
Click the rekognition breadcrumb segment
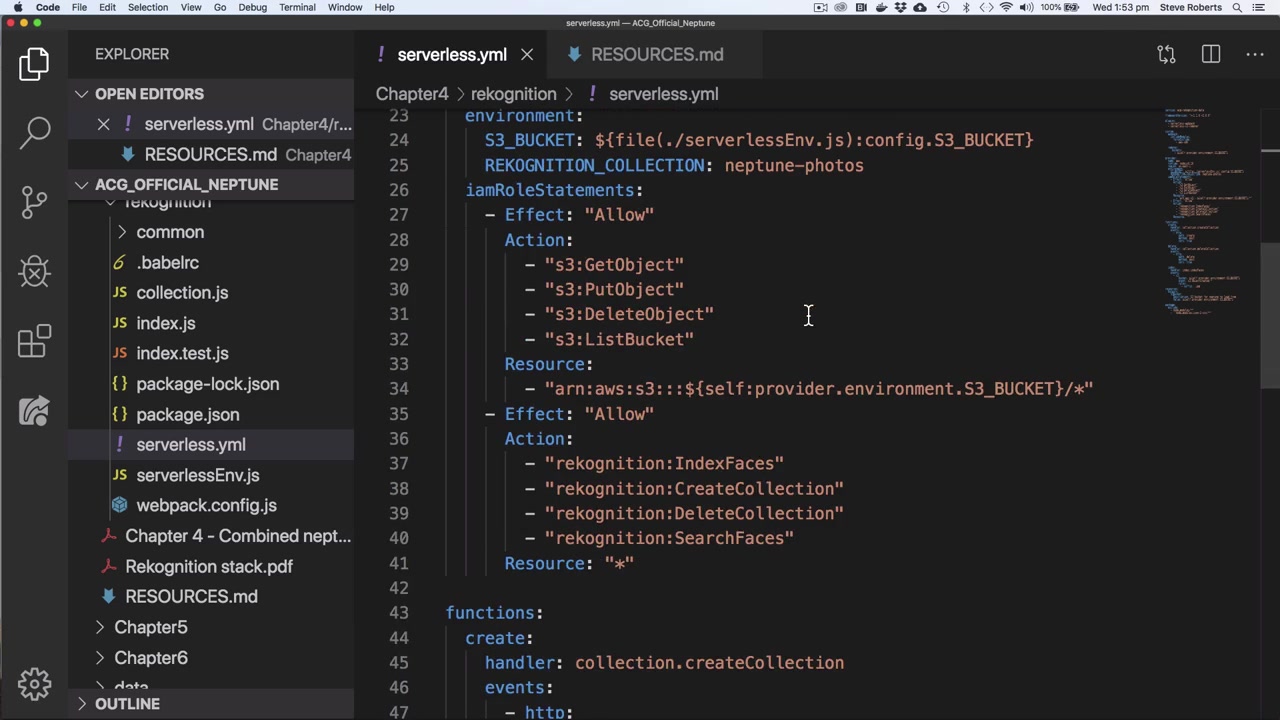point(513,94)
